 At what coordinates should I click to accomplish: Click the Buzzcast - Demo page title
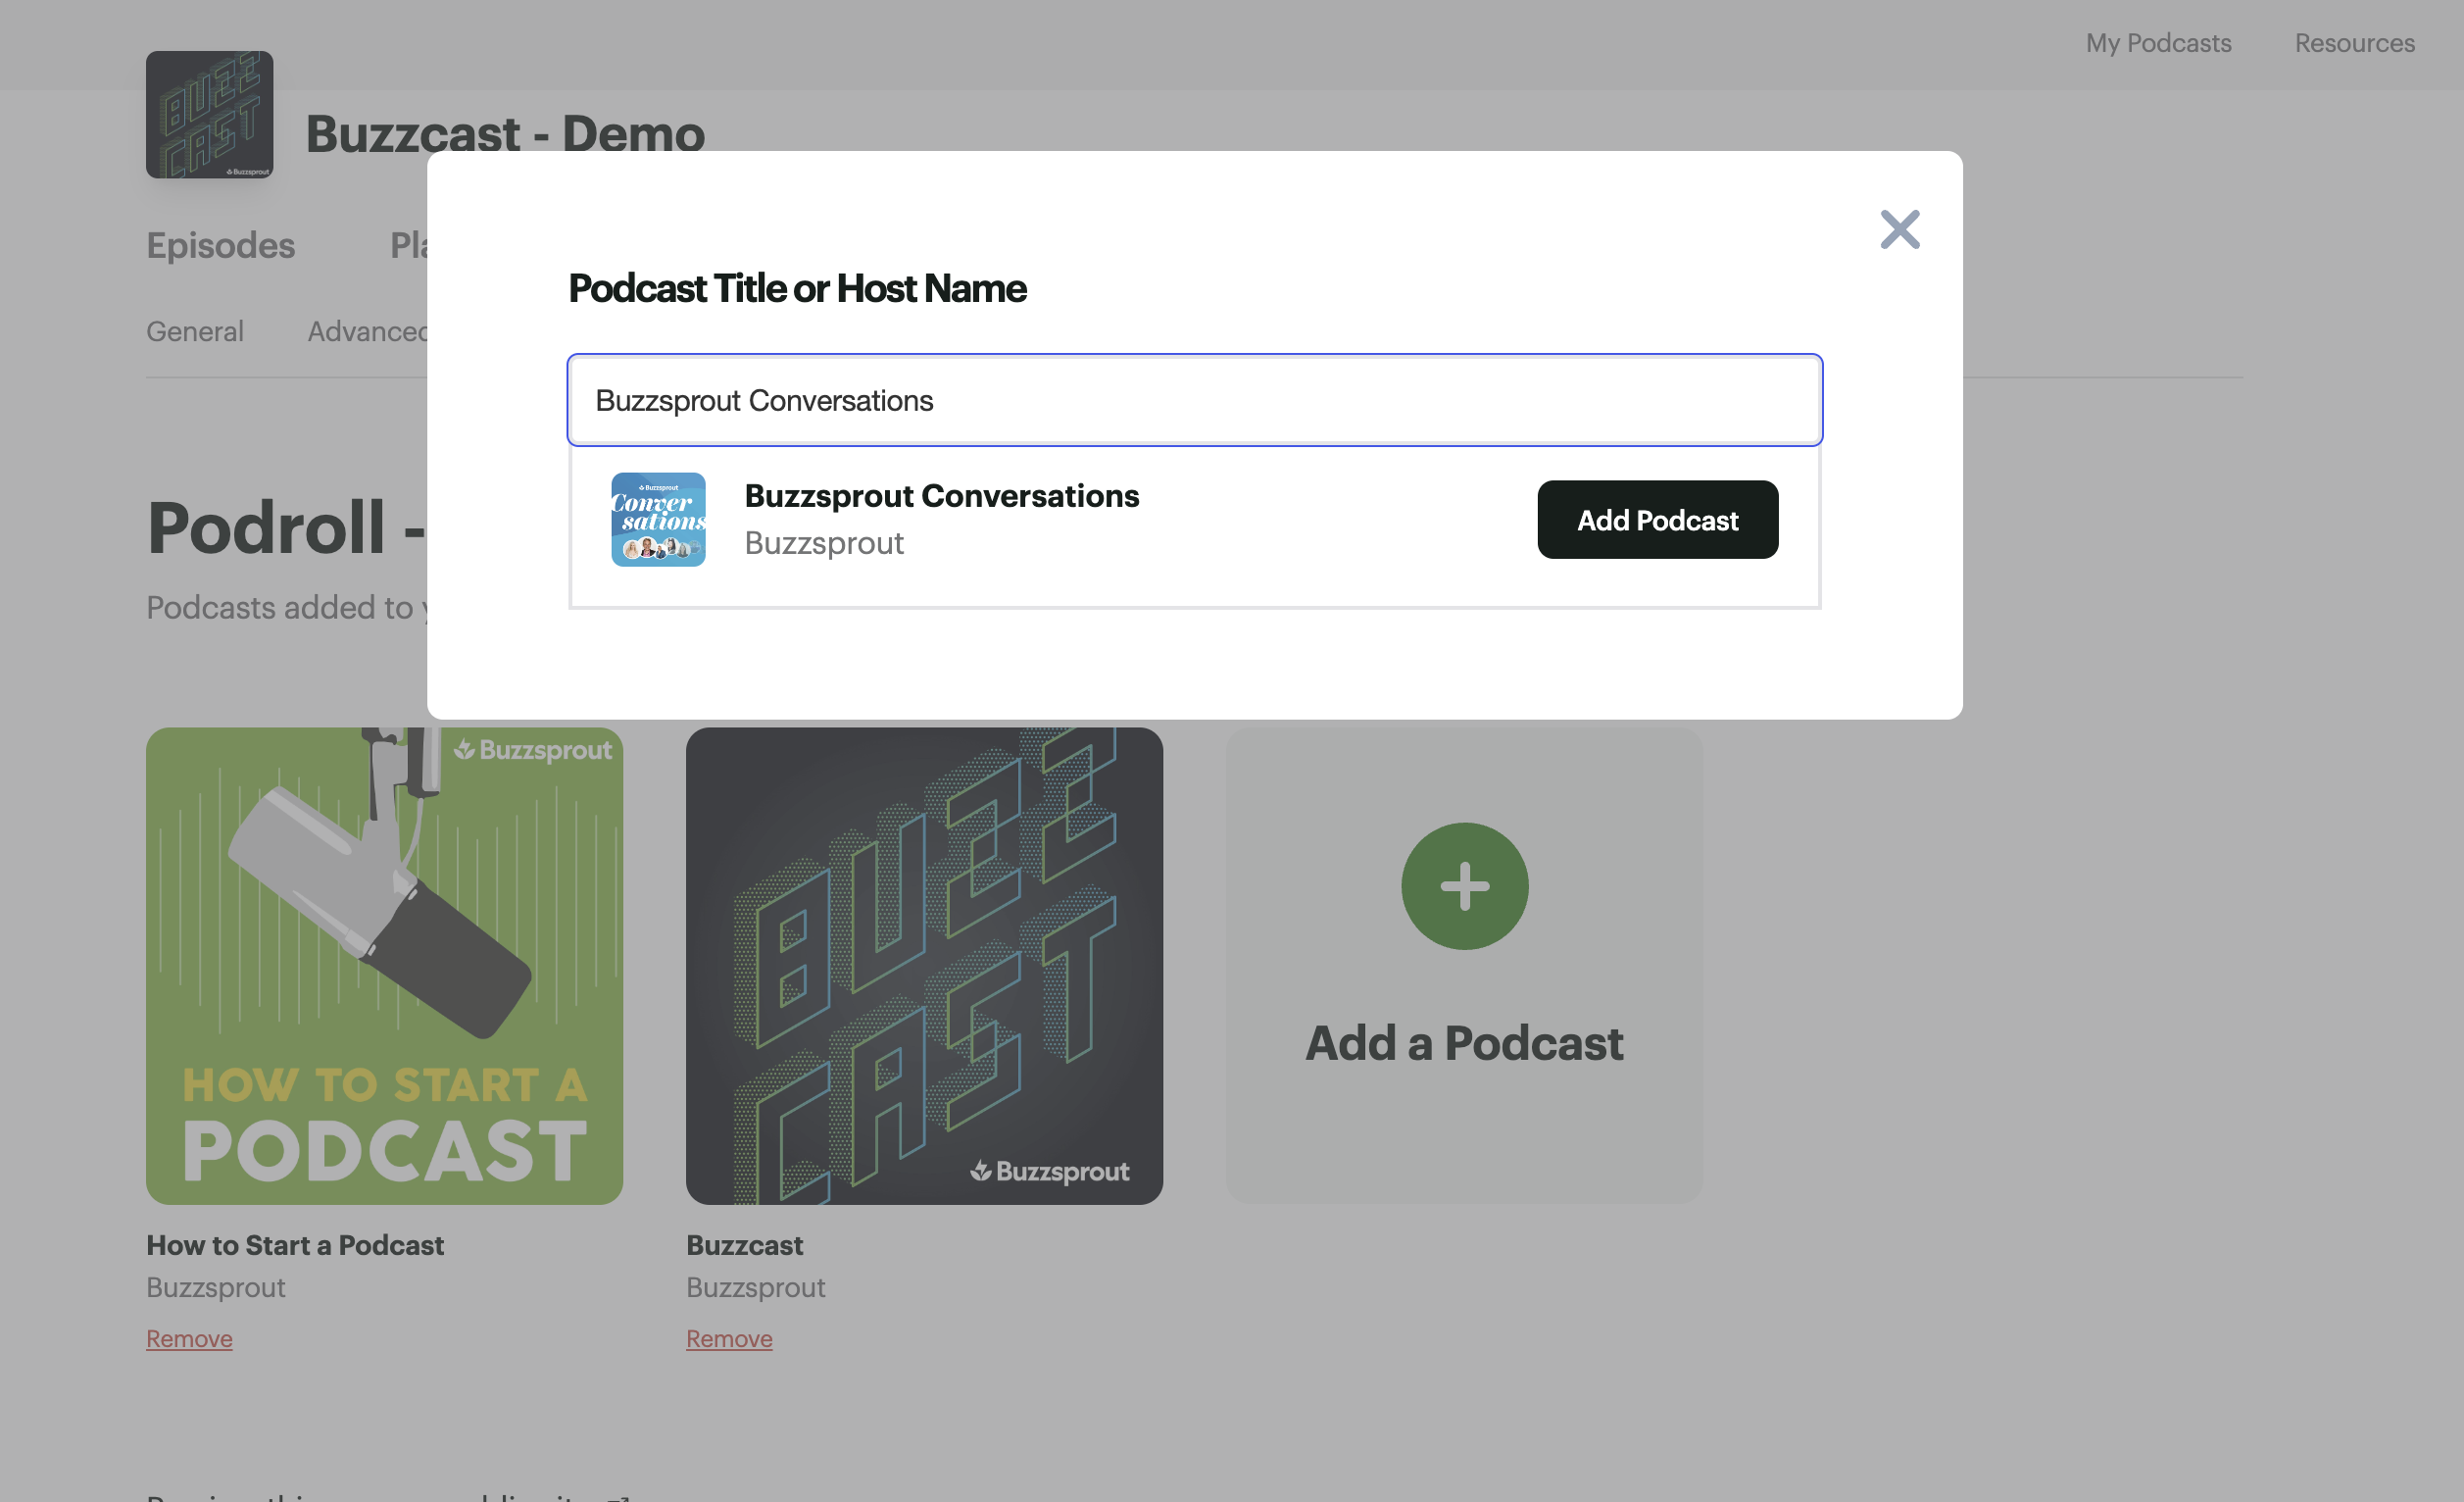coord(505,133)
